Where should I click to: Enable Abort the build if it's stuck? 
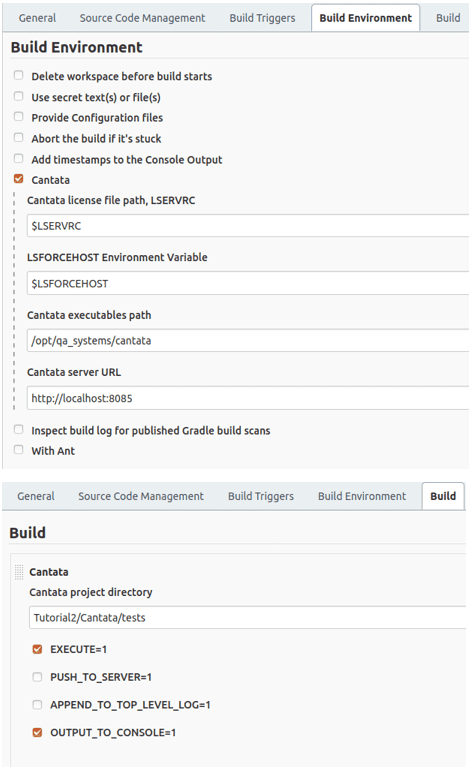click(19, 138)
